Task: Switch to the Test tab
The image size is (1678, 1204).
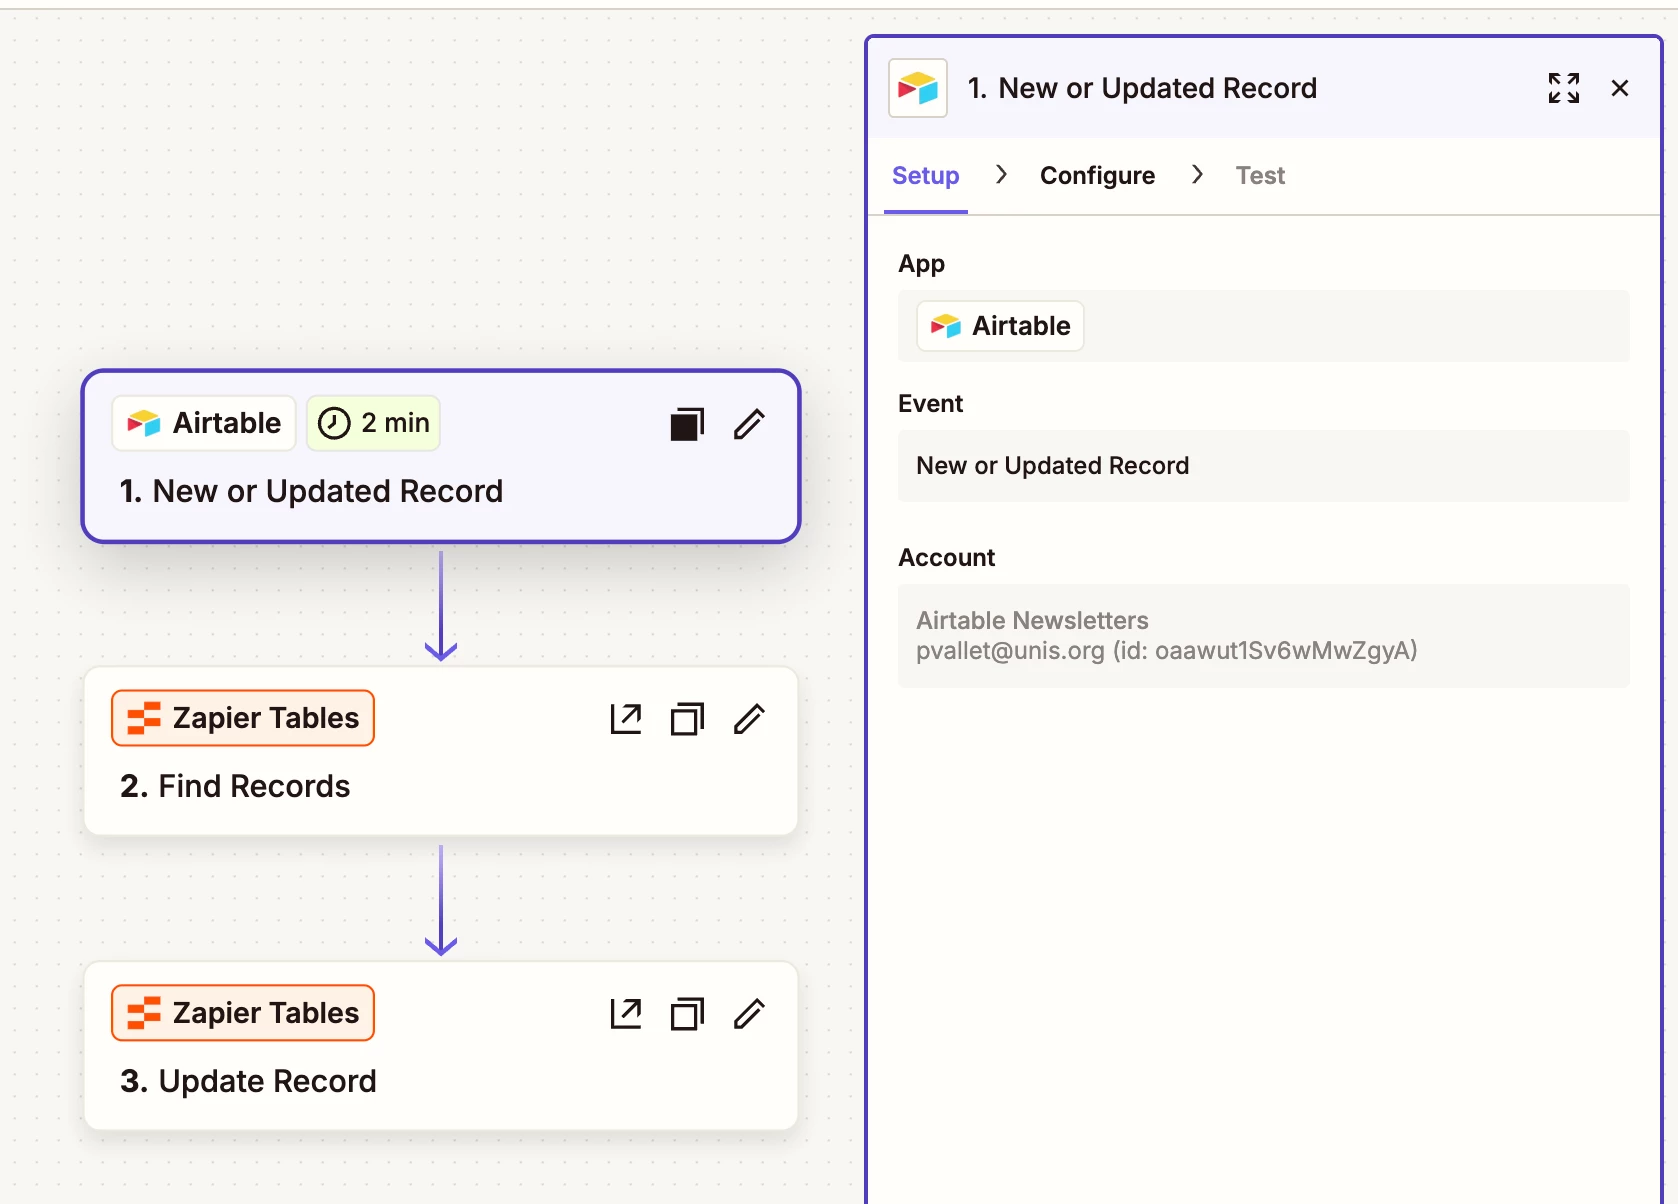Action: (1260, 176)
